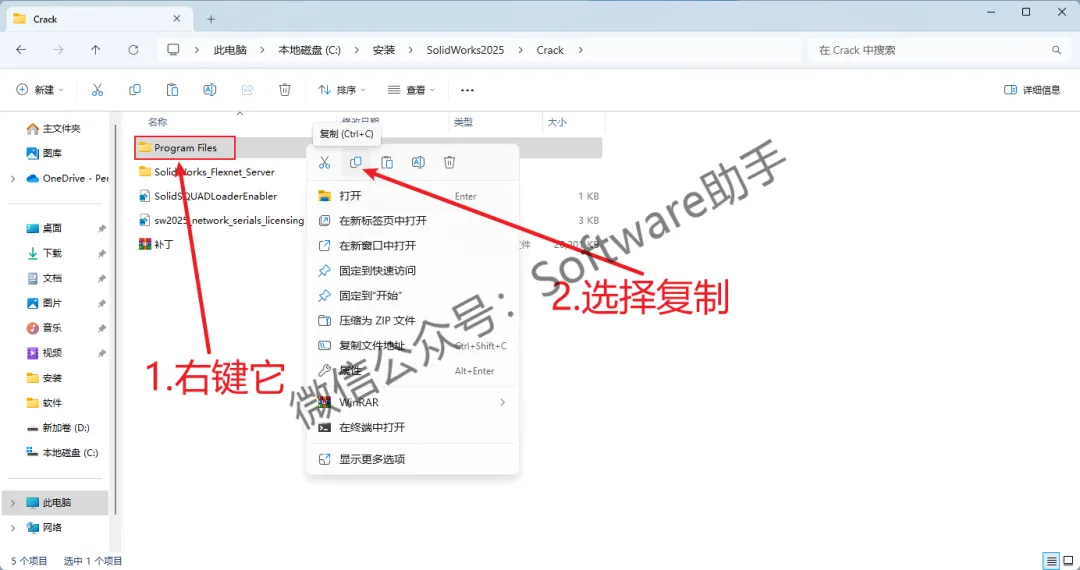The height and width of the screenshot is (570, 1080).
Task: Click the toolbar Delete trash icon
Action: 285,89
